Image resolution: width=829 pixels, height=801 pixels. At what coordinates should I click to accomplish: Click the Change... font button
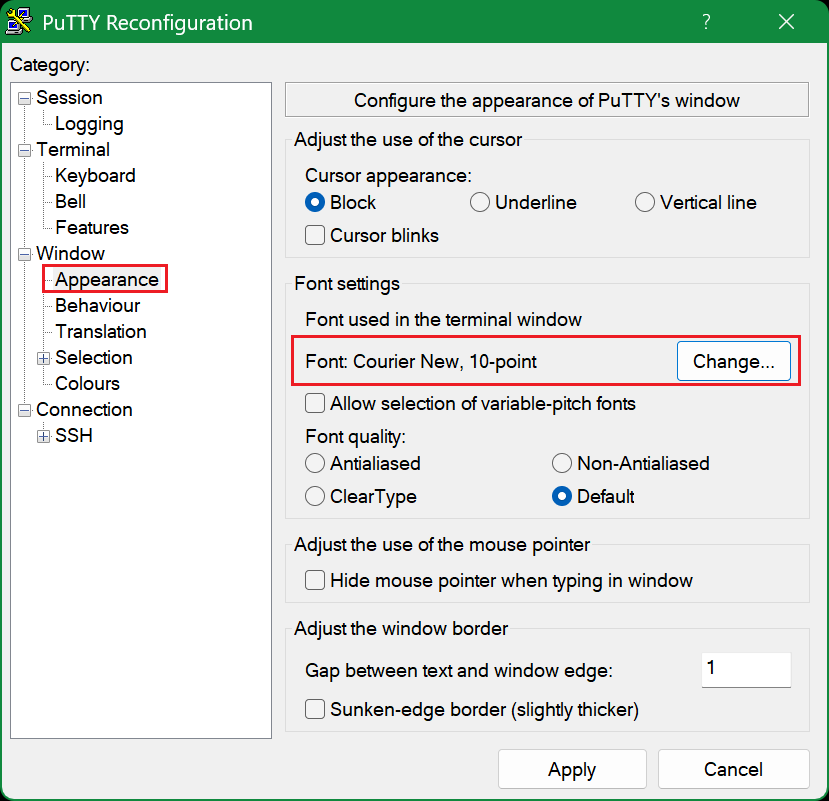click(x=733, y=361)
